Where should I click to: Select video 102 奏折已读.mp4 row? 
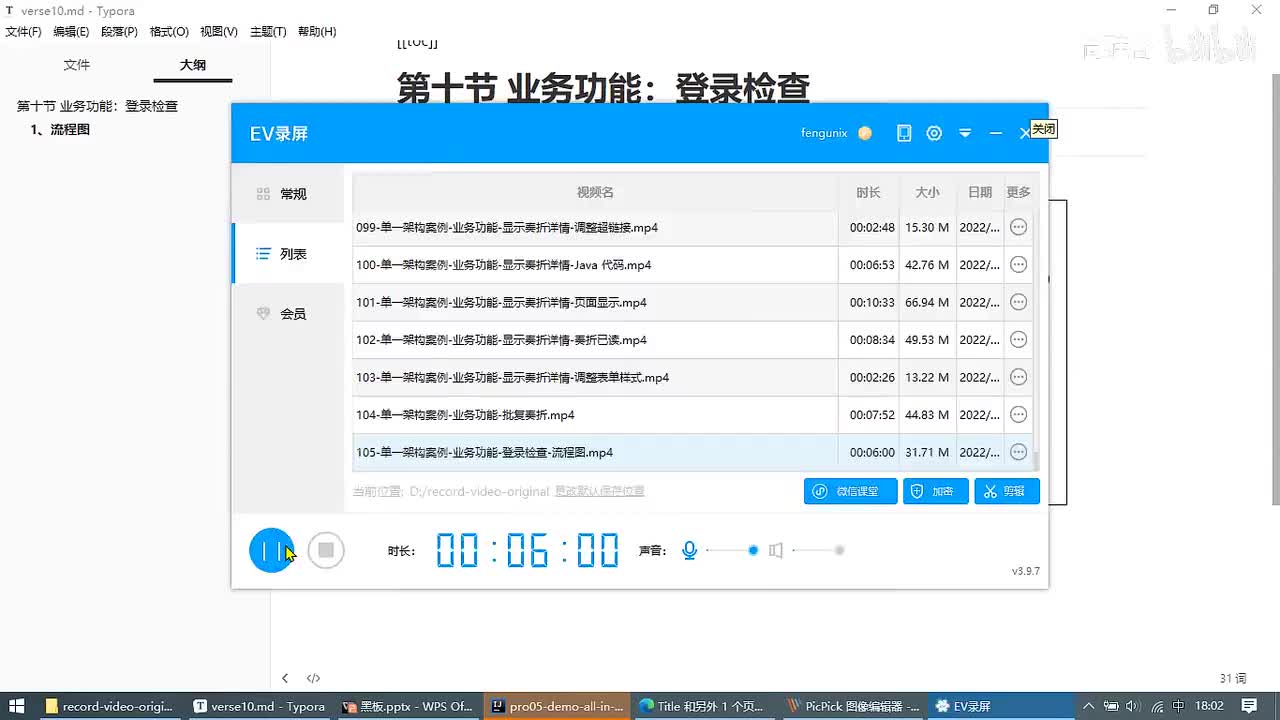pyautogui.click(x=692, y=340)
